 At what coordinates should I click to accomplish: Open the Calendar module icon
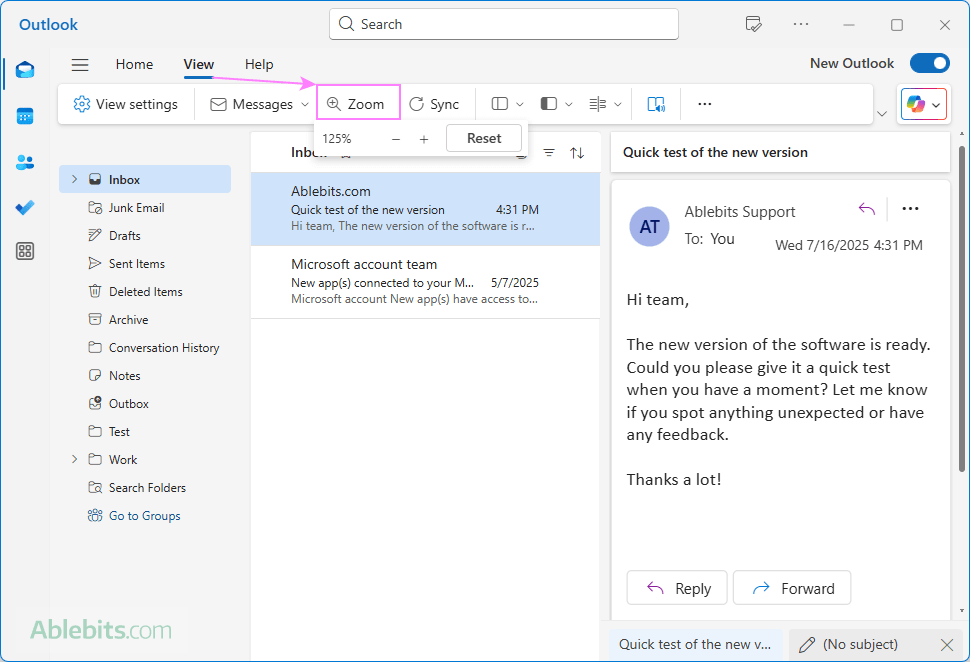[x=25, y=116]
